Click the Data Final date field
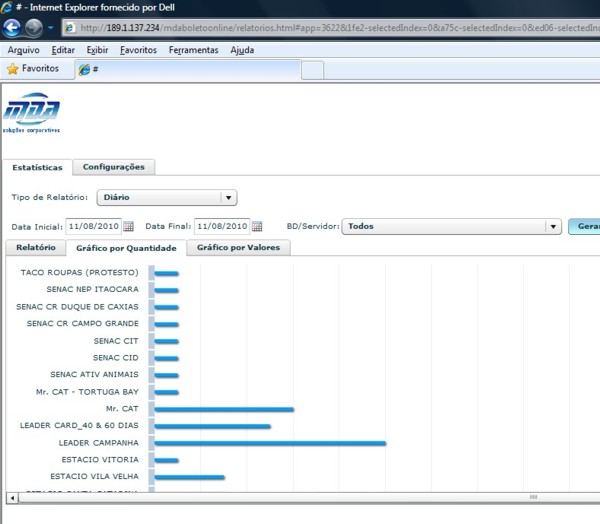 point(222,226)
